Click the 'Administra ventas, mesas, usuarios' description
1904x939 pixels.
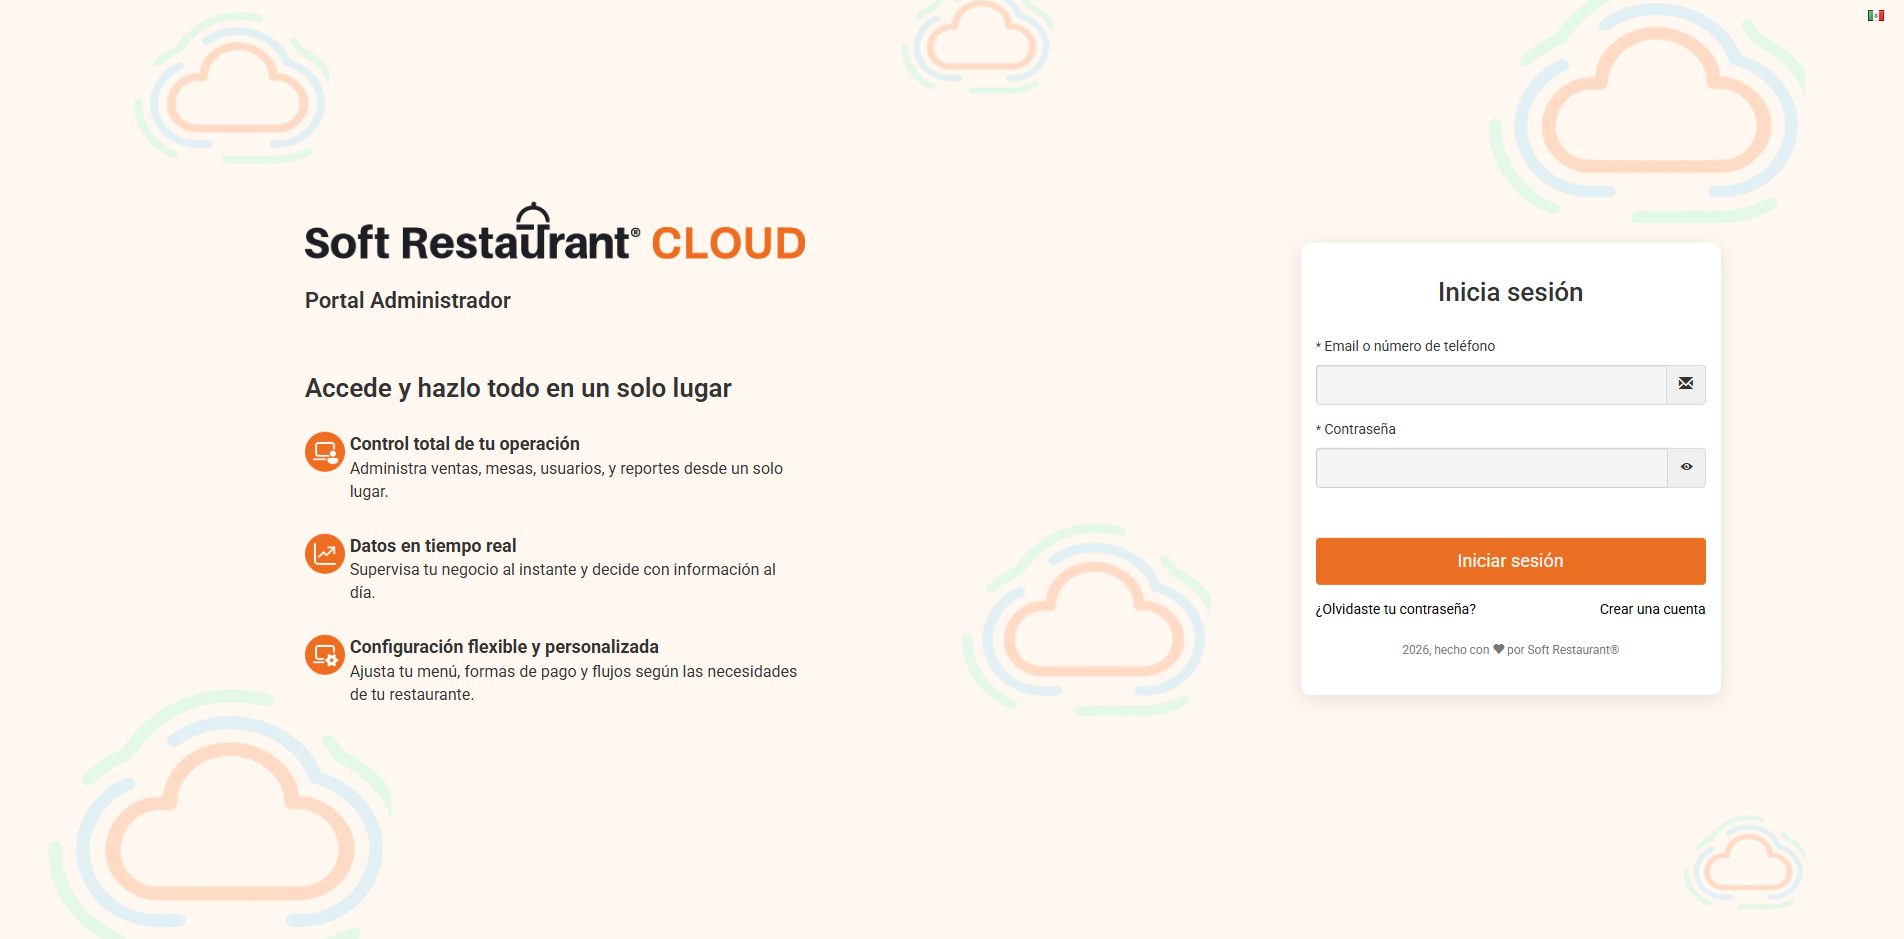[566, 480]
